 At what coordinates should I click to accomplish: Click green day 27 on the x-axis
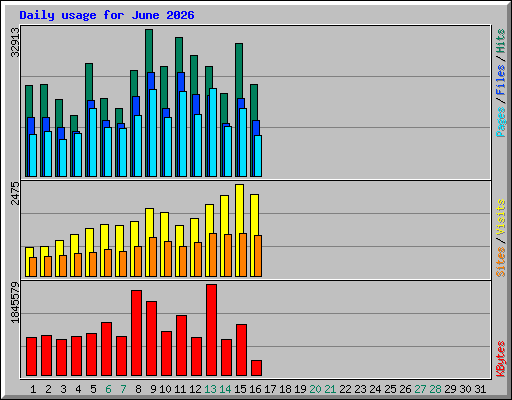pyautogui.click(x=420, y=389)
